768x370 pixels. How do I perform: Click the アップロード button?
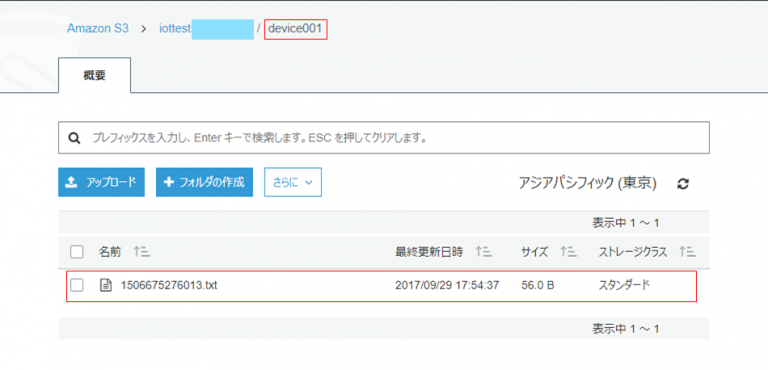click(x=101, y=182)
